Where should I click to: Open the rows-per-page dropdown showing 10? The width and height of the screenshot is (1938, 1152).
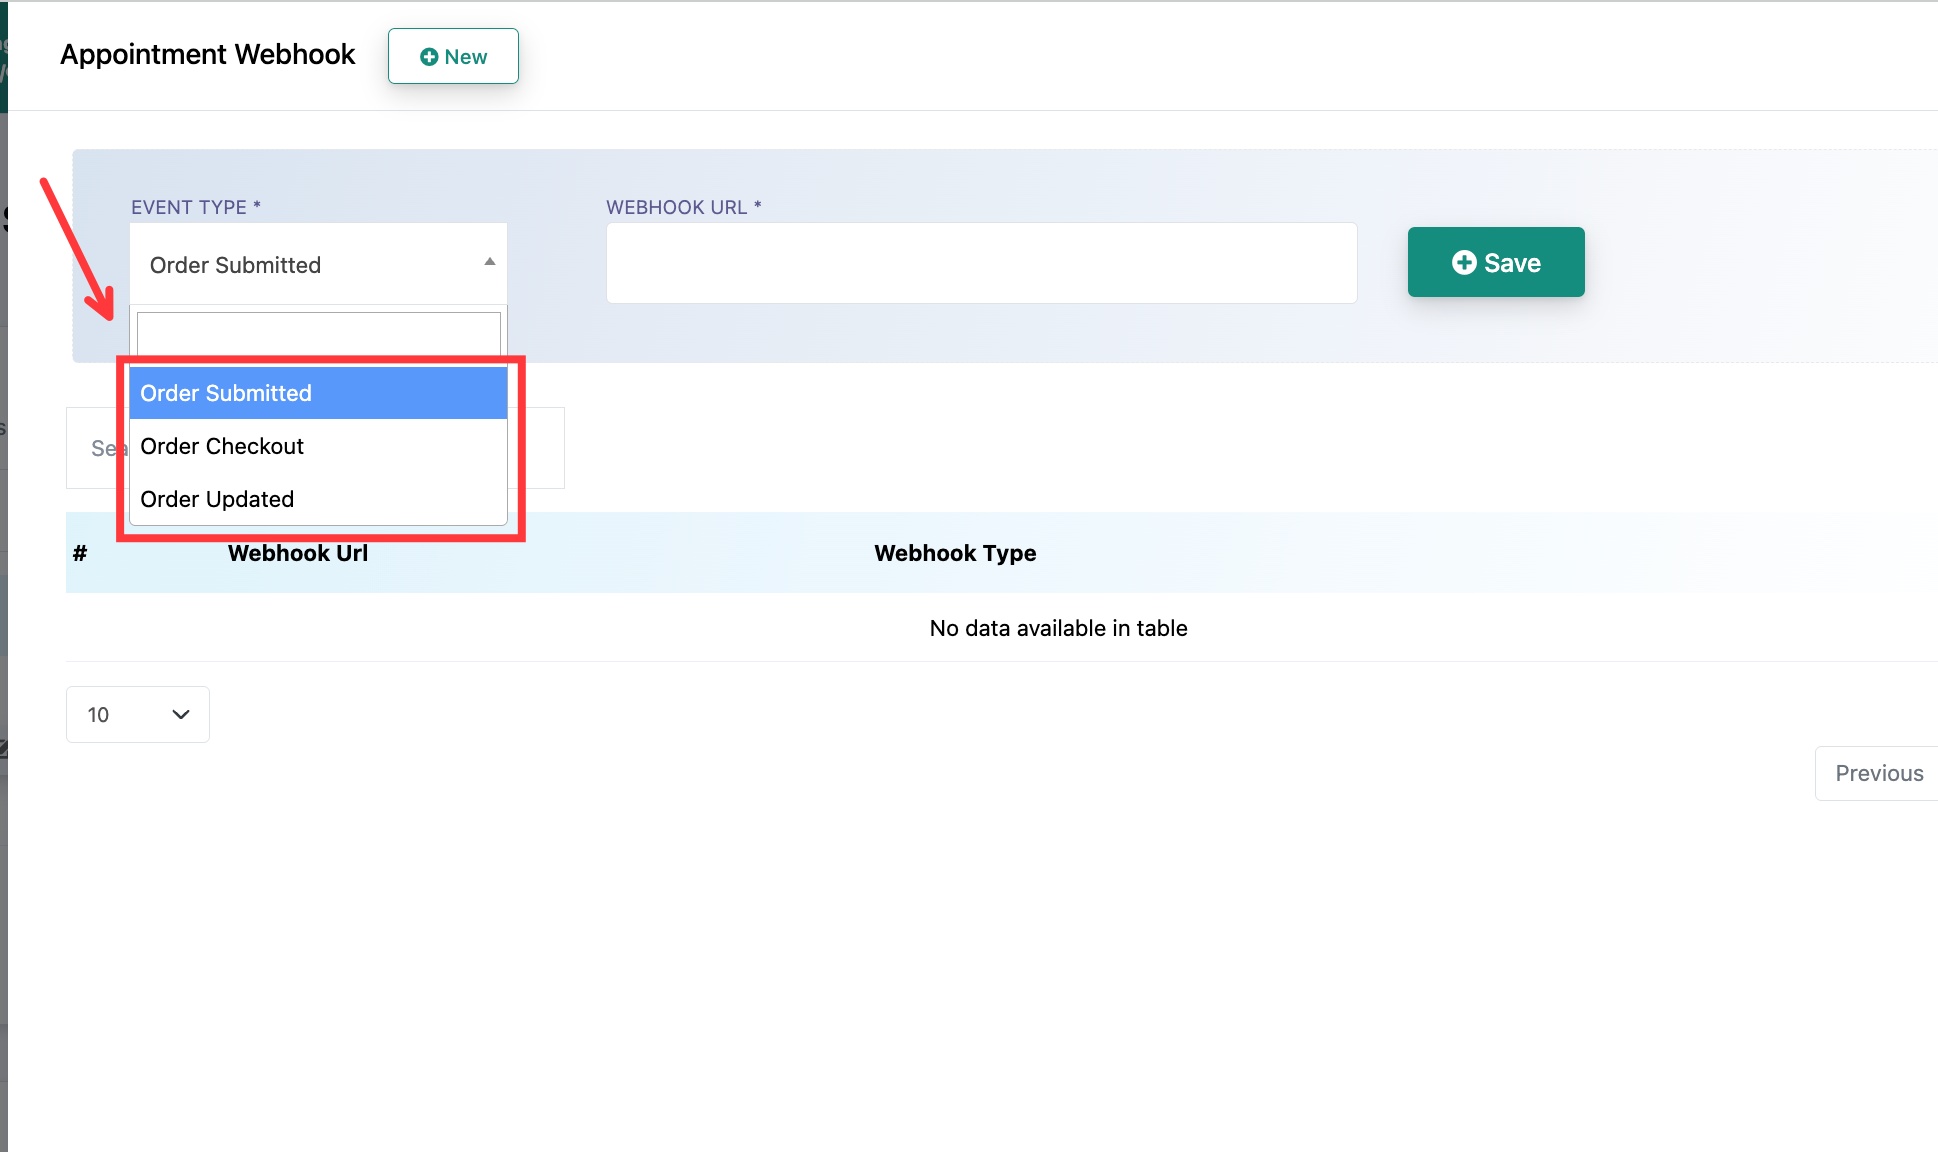(x=138, y=714)
